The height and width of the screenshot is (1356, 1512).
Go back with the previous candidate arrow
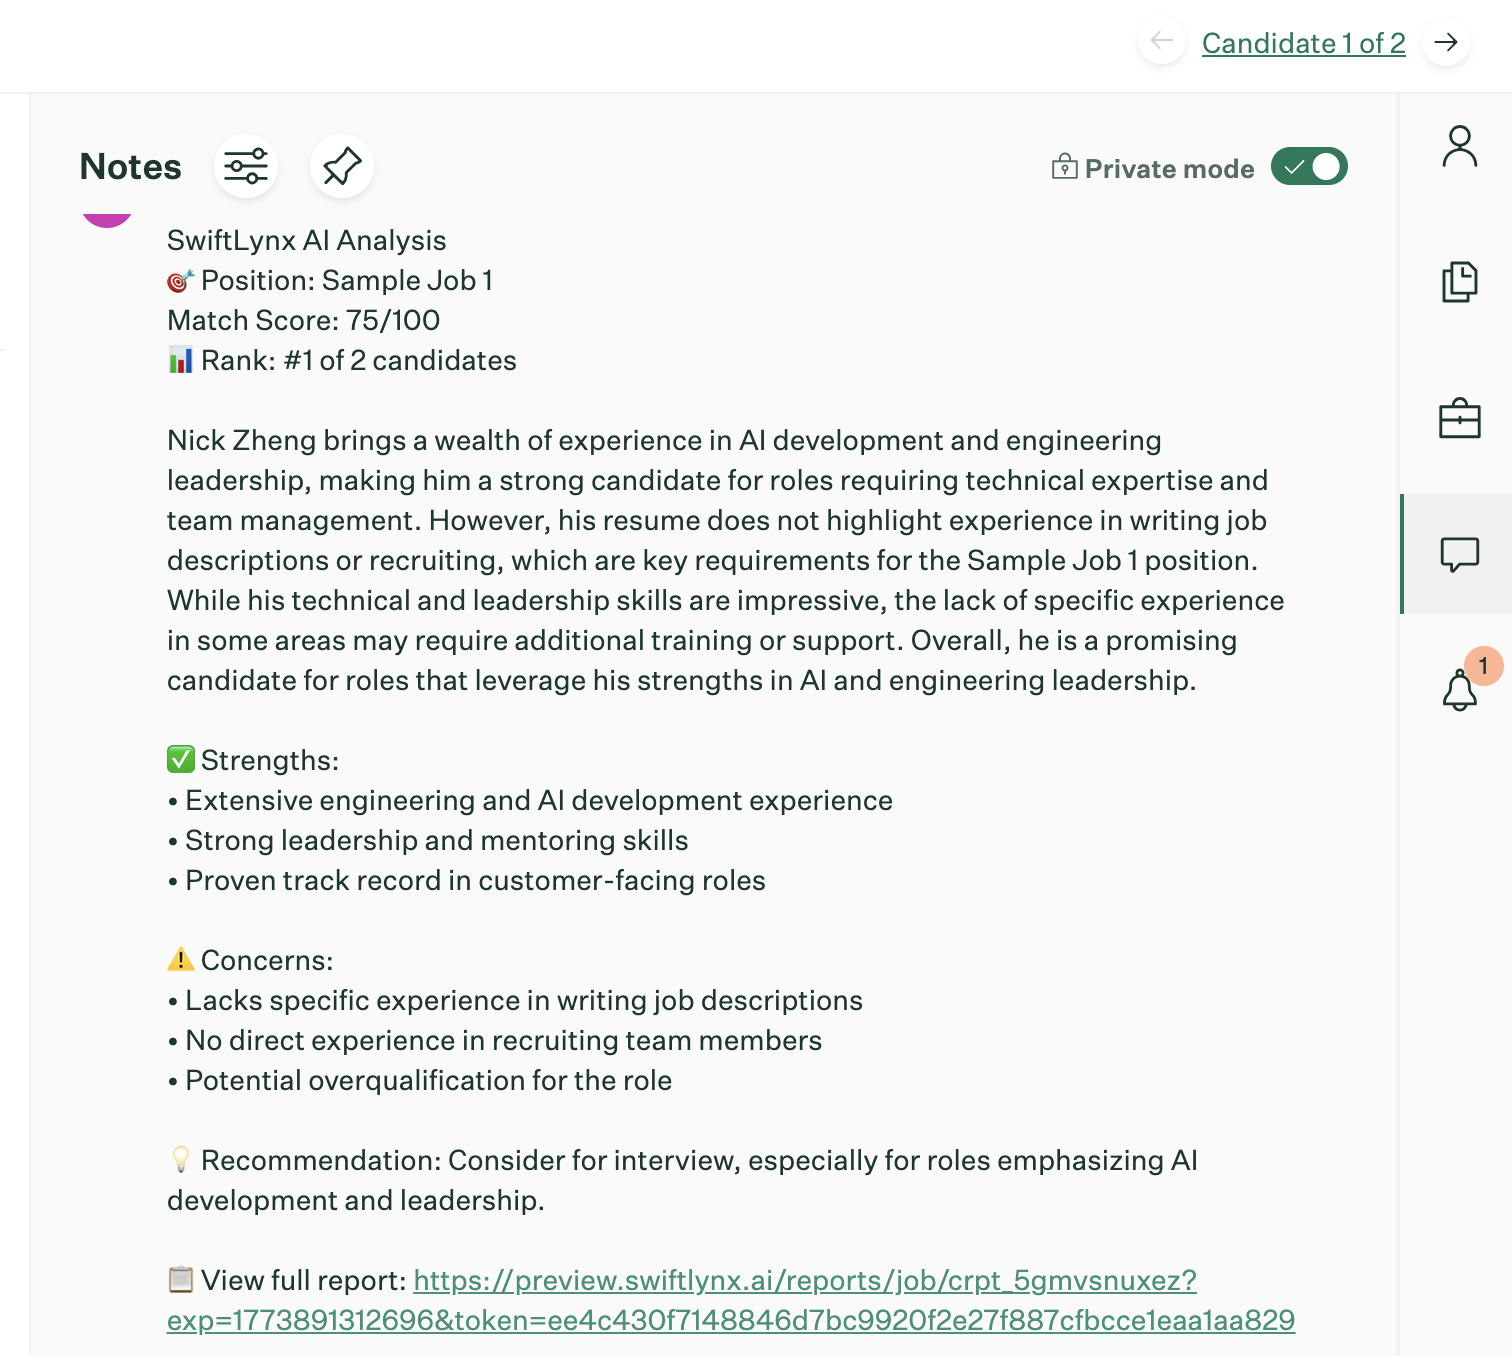pos(1162,42)
